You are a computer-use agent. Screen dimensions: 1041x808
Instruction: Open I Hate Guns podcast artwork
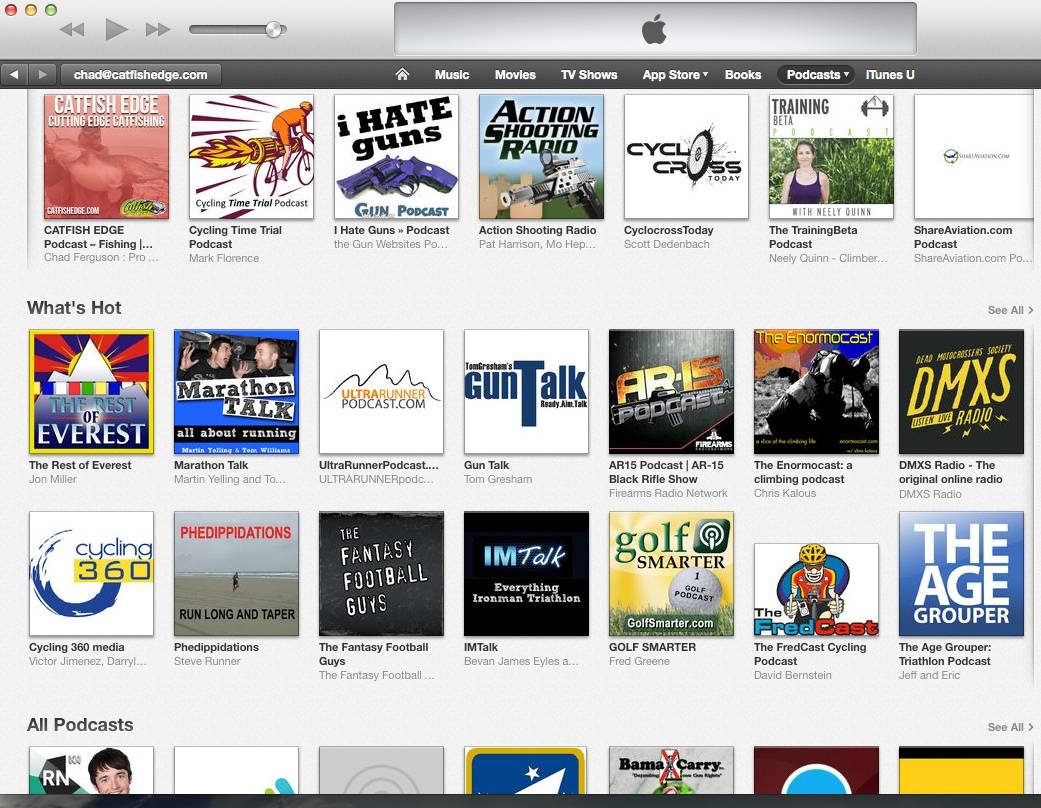click(396, 157)
